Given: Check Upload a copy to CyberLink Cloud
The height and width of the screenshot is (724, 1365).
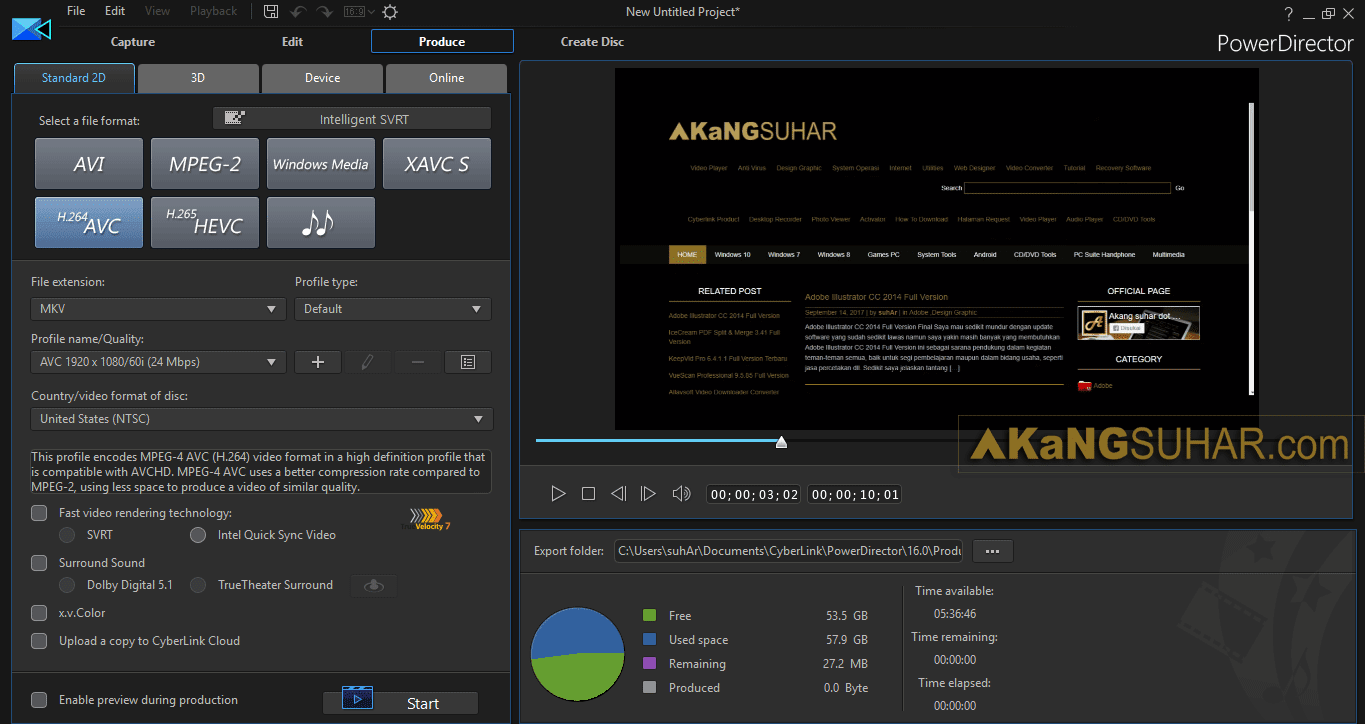Looking at the screenshot, I should coord(39,641).
